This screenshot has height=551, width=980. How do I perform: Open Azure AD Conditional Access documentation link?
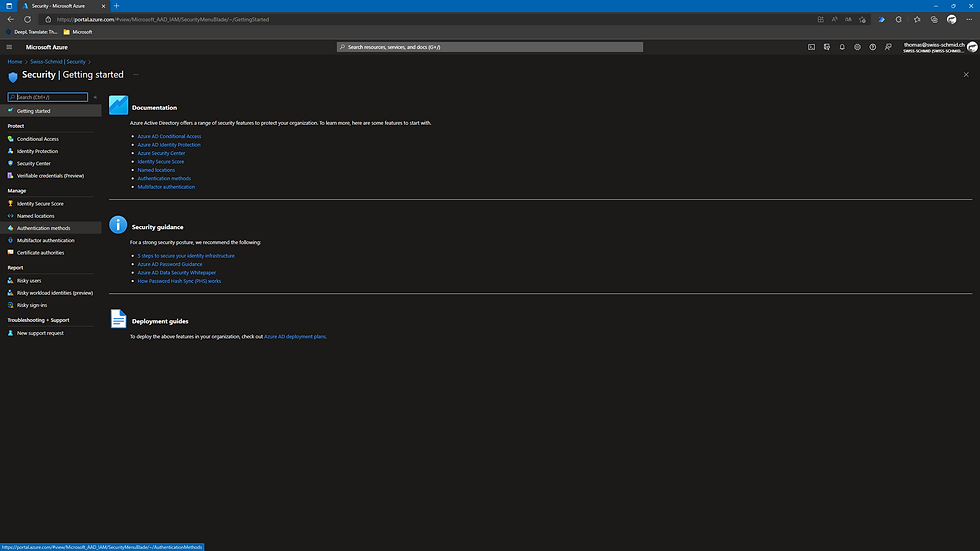(169, 136)
